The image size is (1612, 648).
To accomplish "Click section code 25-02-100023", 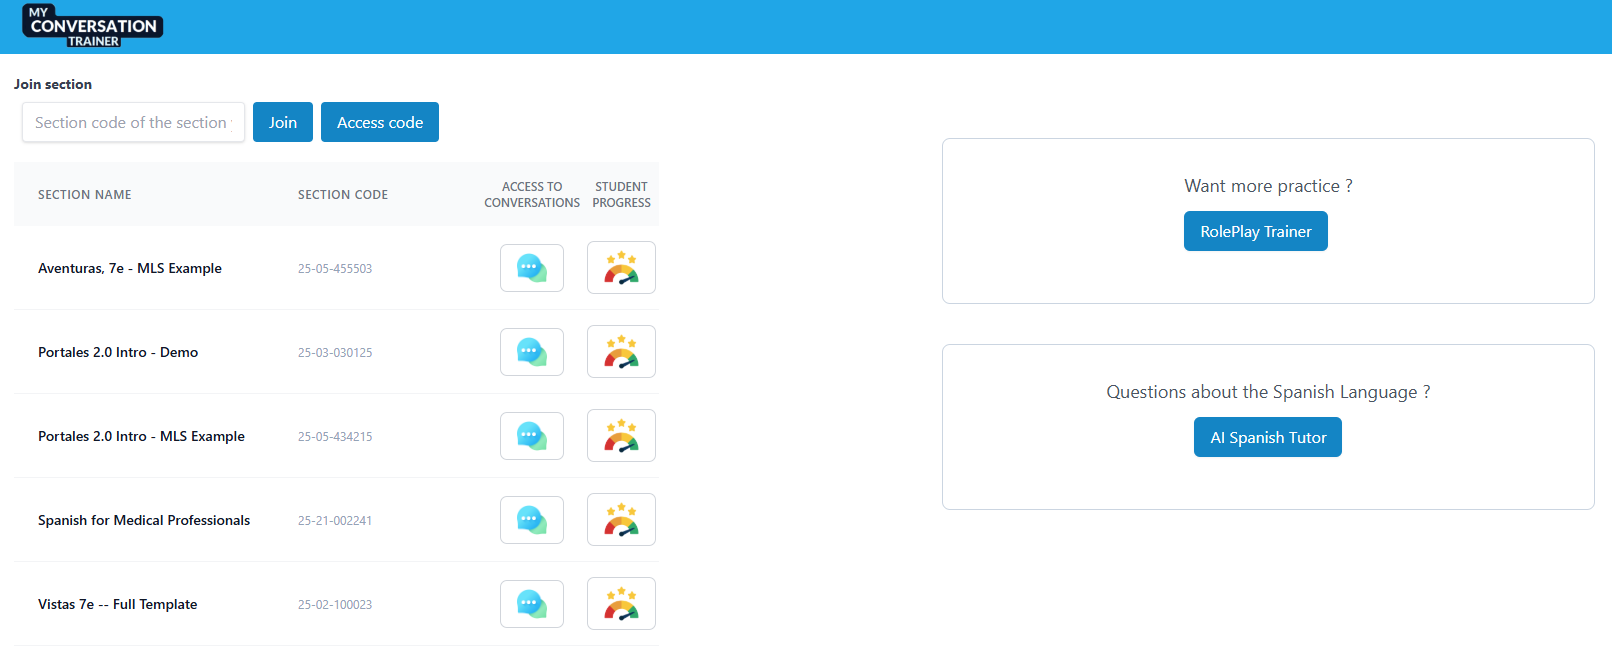I will [335, 605].
